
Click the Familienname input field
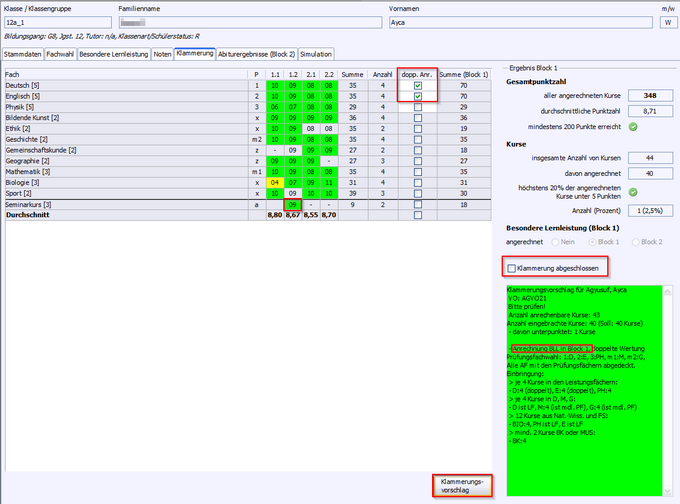[264, 20]
